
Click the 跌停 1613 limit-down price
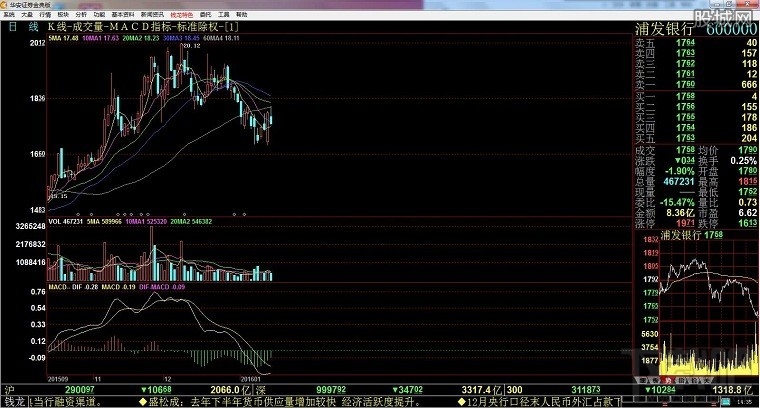point(748,223)
